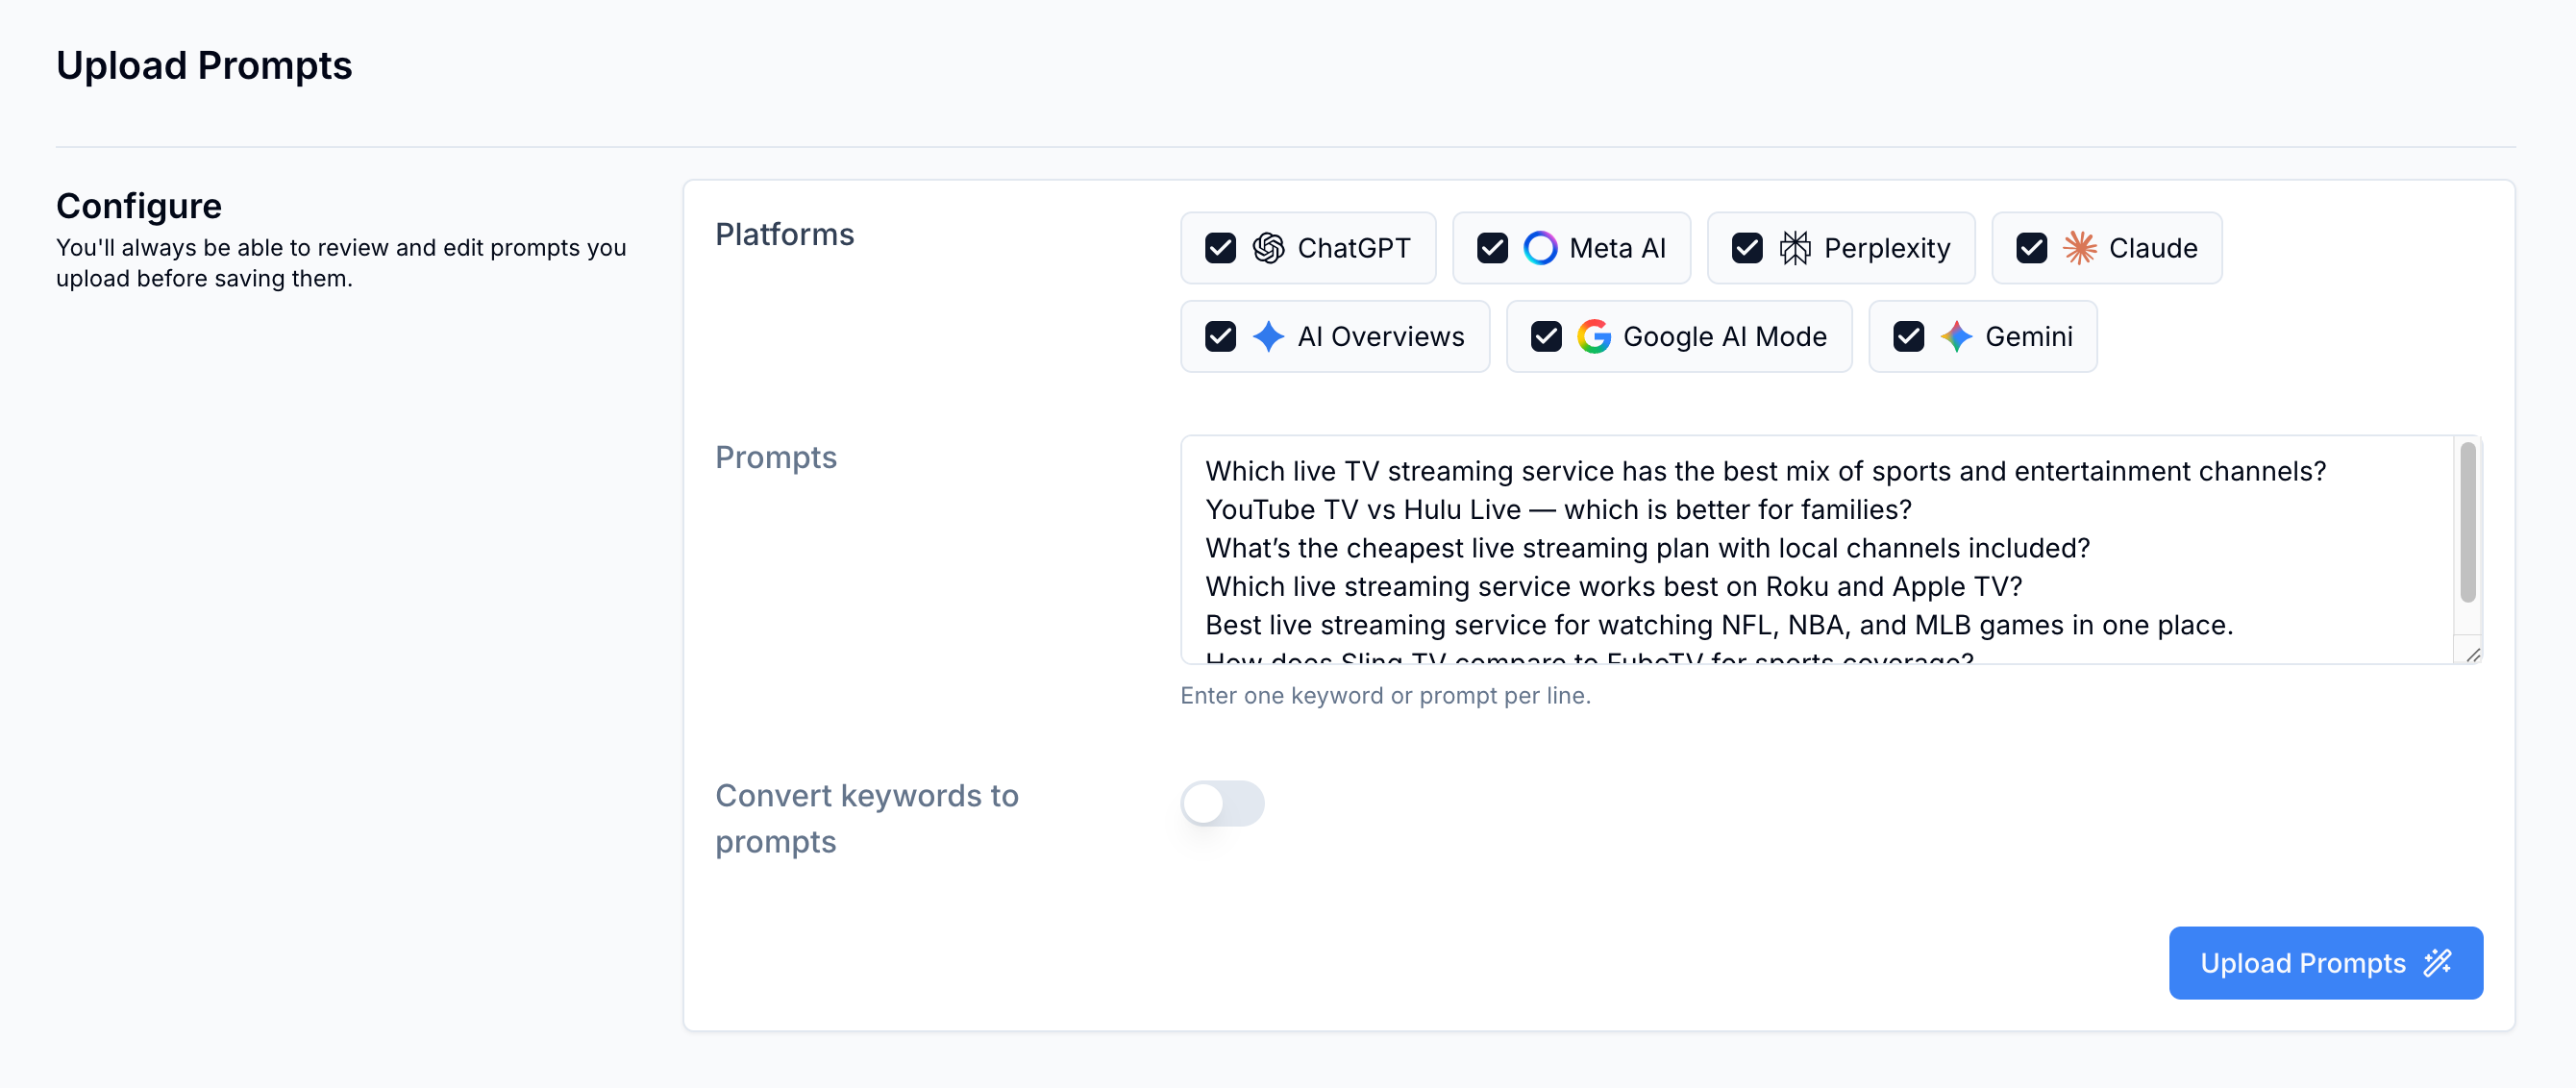This screenshot has width=2576, height=1088.
Task: Untick the Claude platform checkbox
Action: (2032, 248)
